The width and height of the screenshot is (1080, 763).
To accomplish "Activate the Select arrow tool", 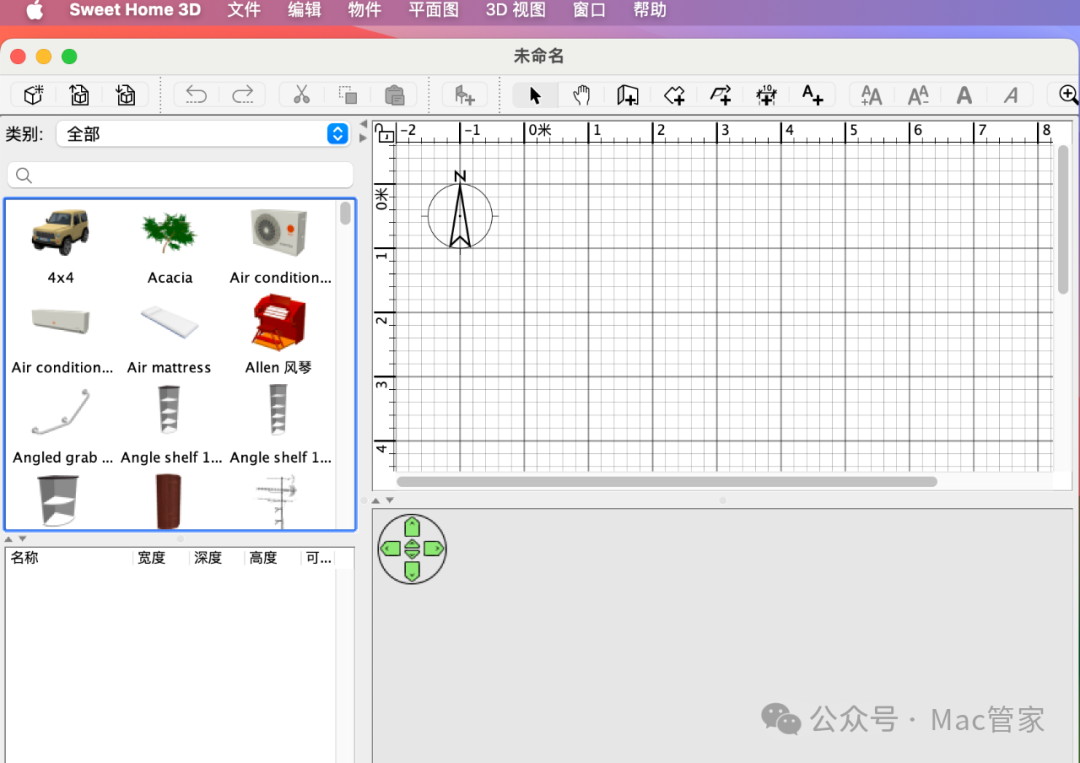I will 535,95.
